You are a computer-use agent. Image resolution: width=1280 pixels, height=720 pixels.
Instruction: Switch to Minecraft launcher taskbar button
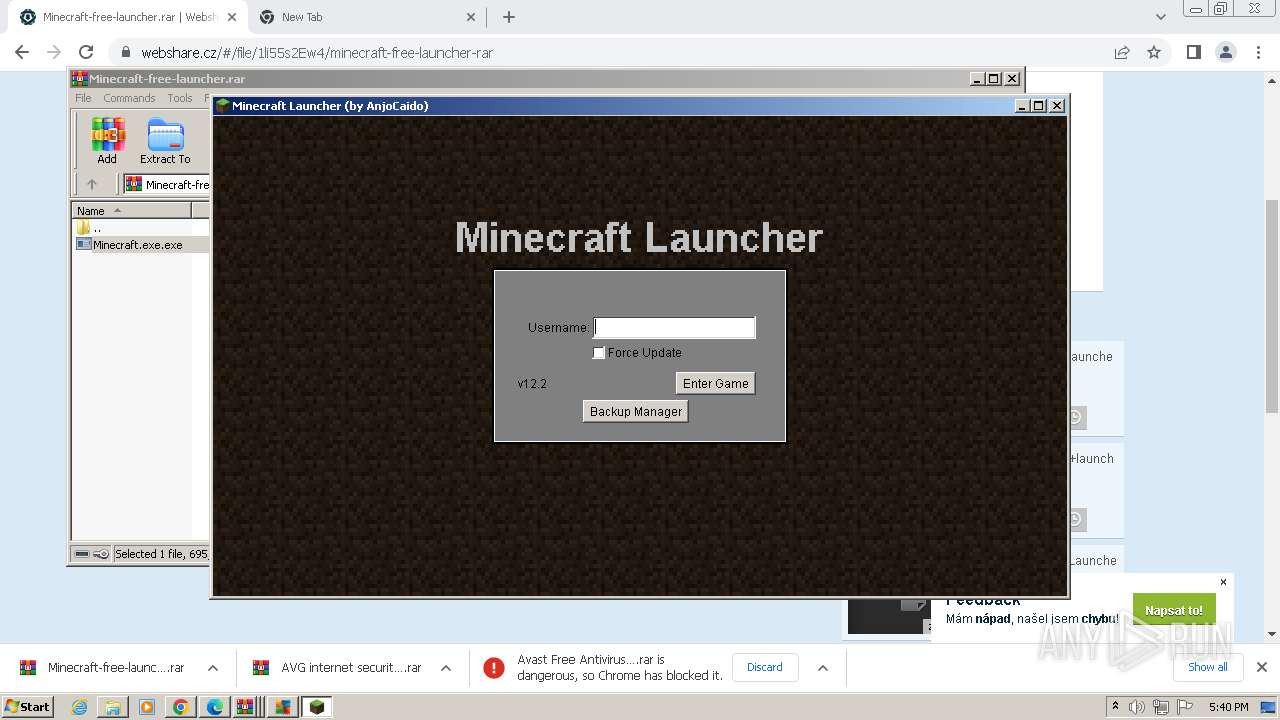click(317, 707)
